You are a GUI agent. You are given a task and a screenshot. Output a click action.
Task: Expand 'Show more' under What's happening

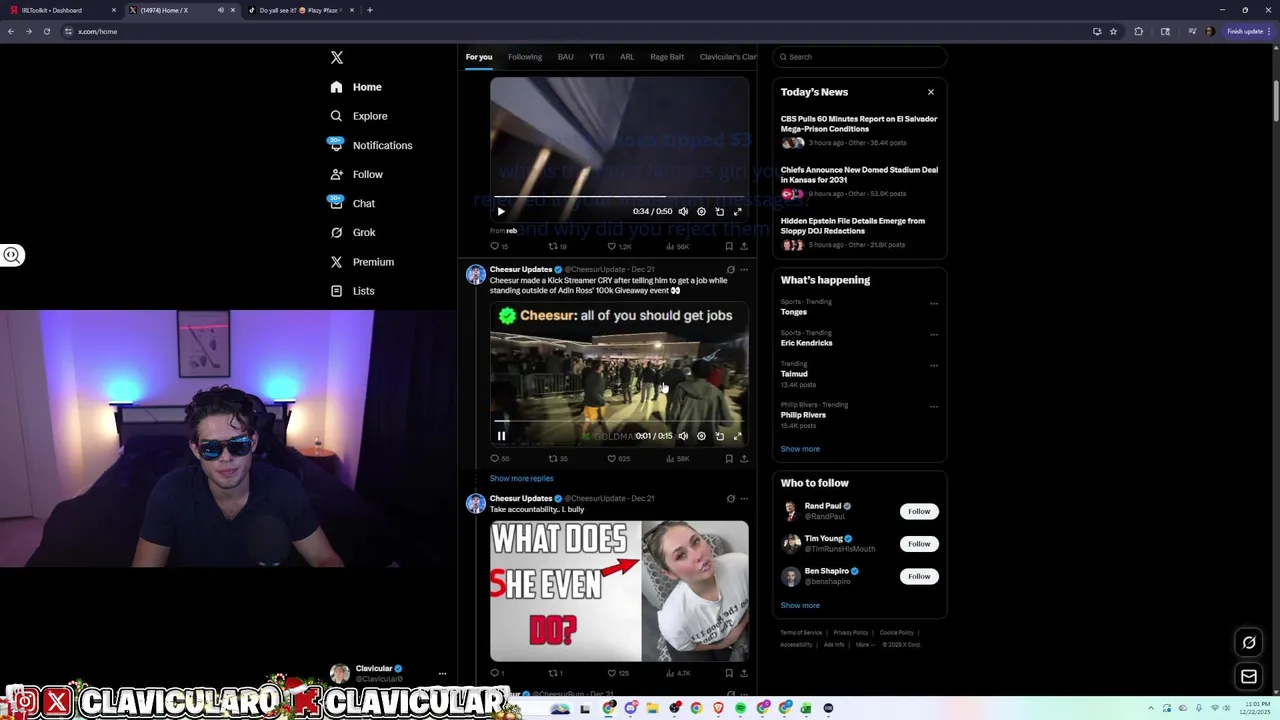click(x=800, y=449)
